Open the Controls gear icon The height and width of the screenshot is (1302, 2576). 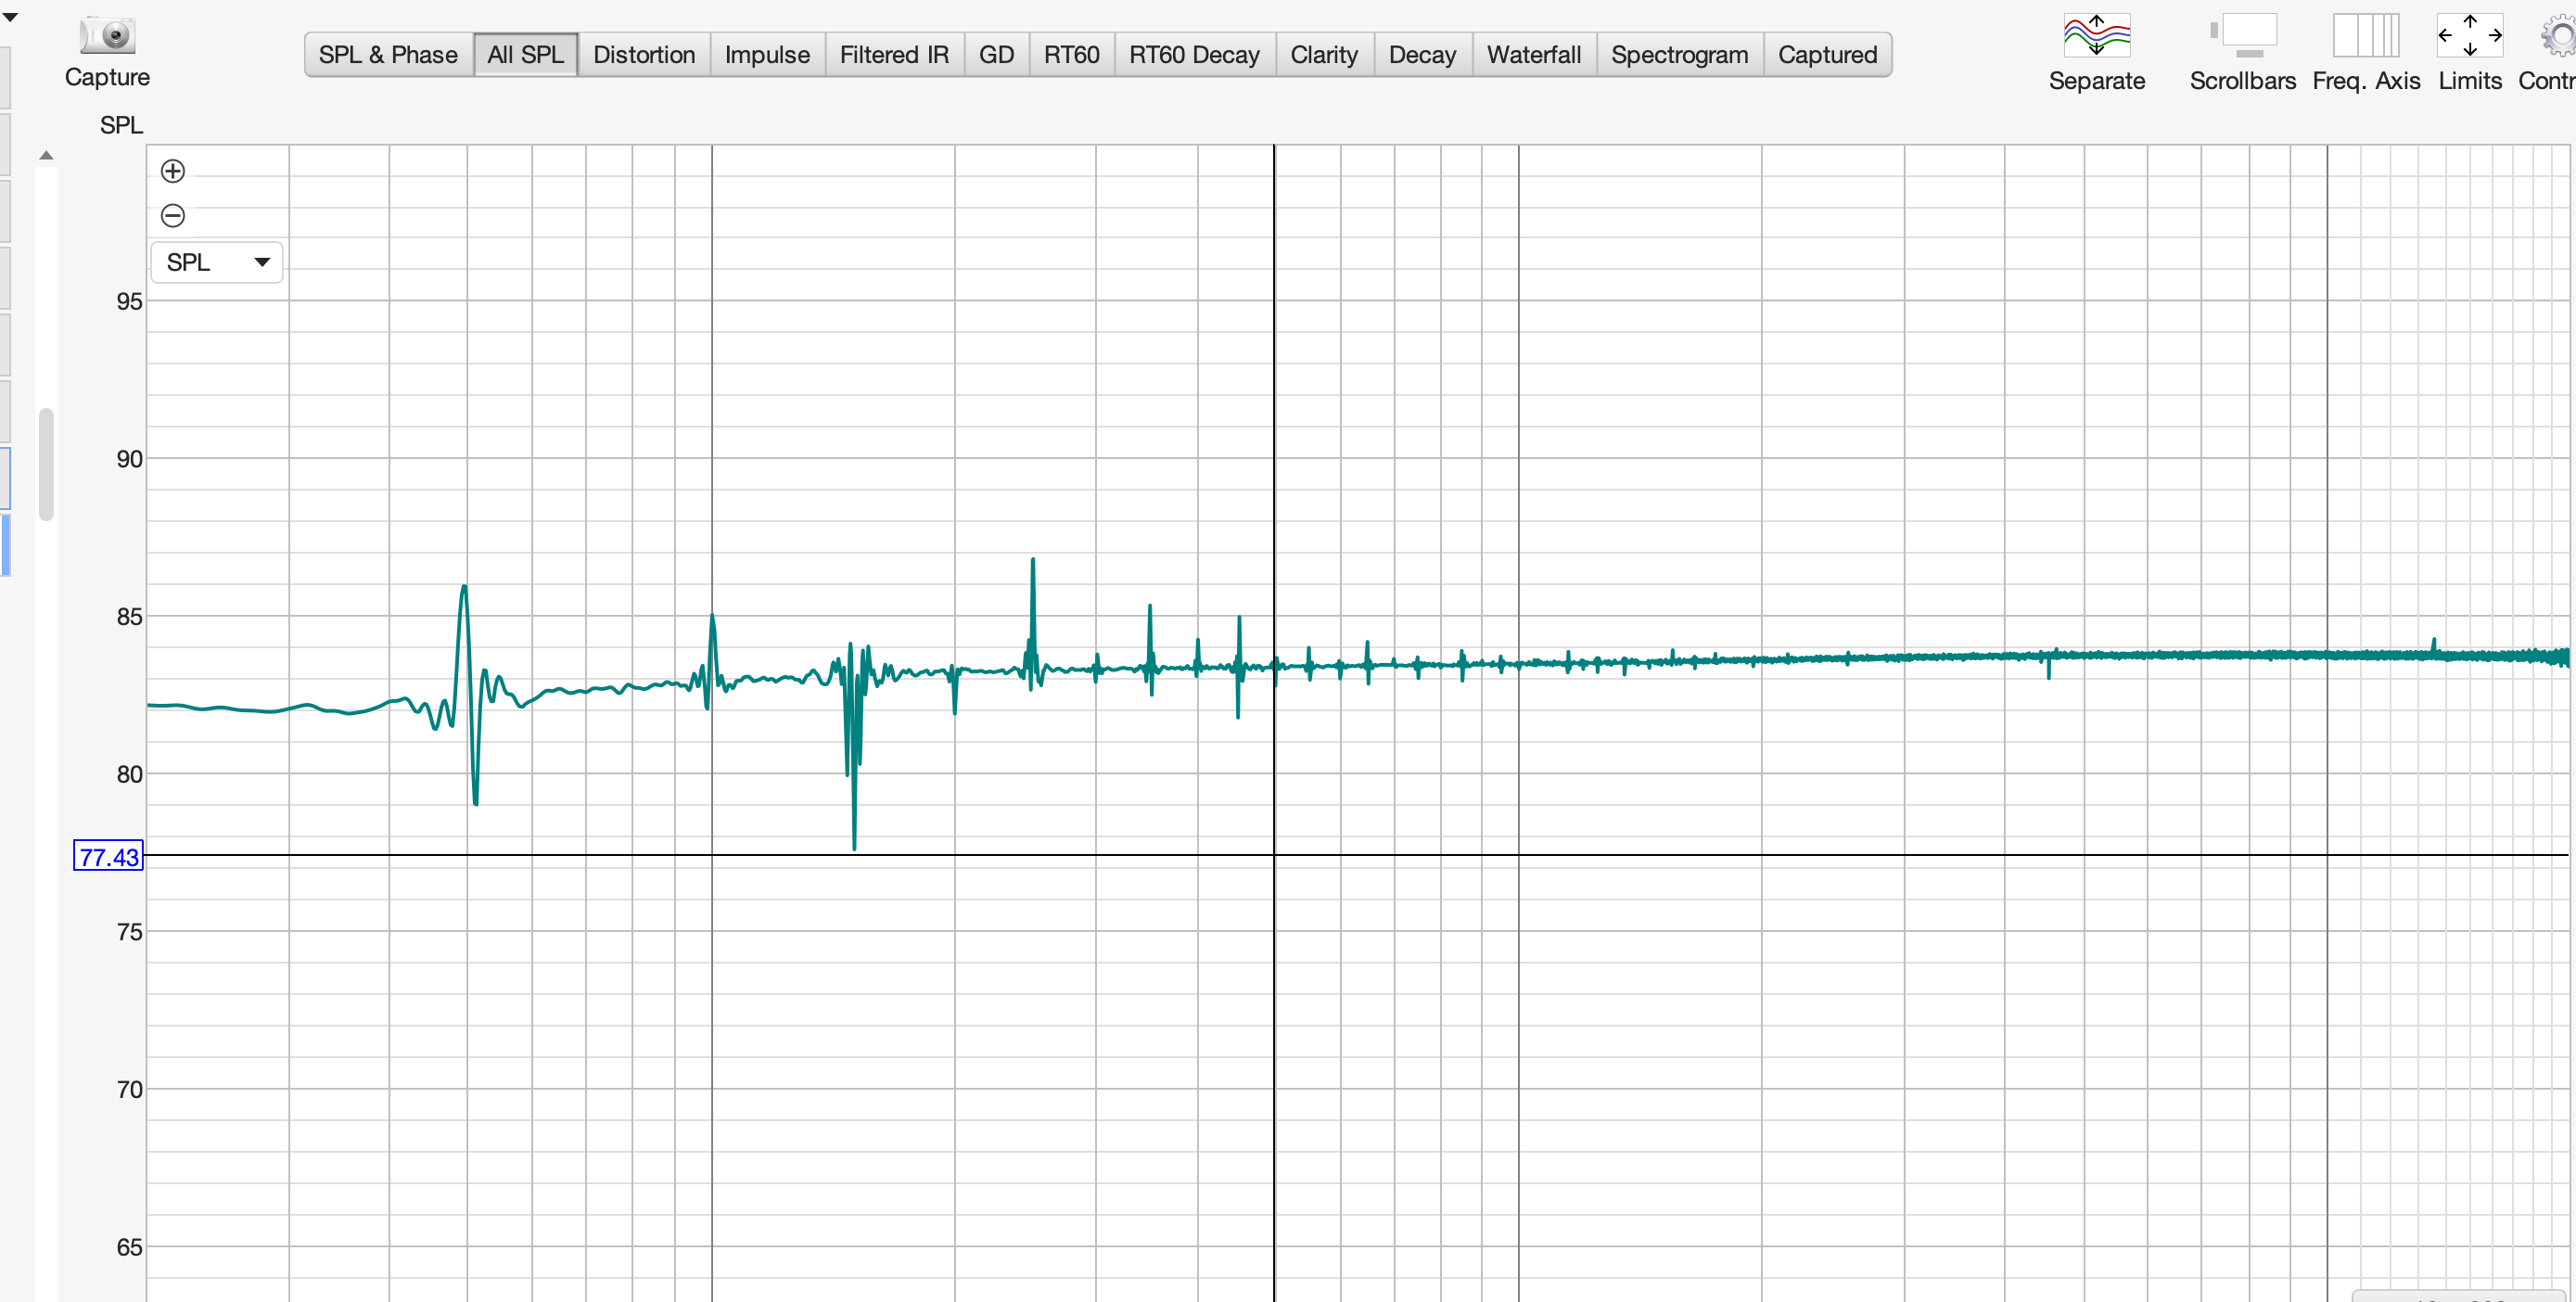tap(2558, 36)
